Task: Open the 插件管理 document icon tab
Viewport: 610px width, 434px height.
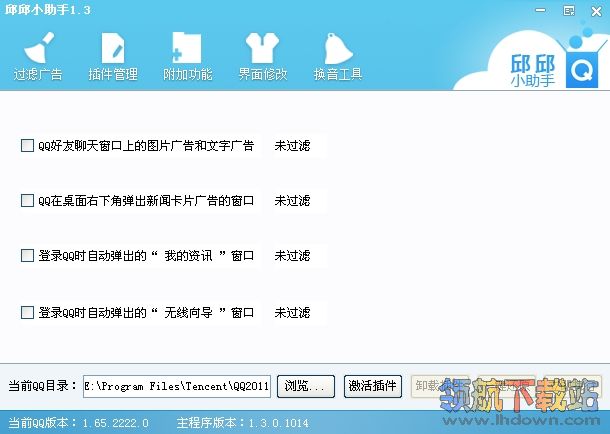Action: pyautogui.click(x=113, y=57)
